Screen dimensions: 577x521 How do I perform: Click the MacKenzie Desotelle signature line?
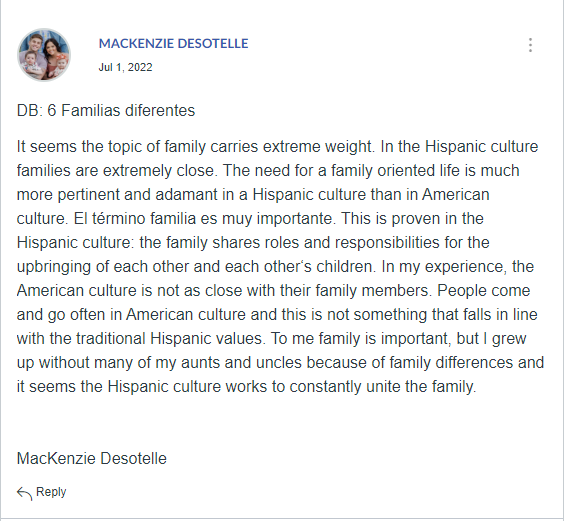click(92, 458)
